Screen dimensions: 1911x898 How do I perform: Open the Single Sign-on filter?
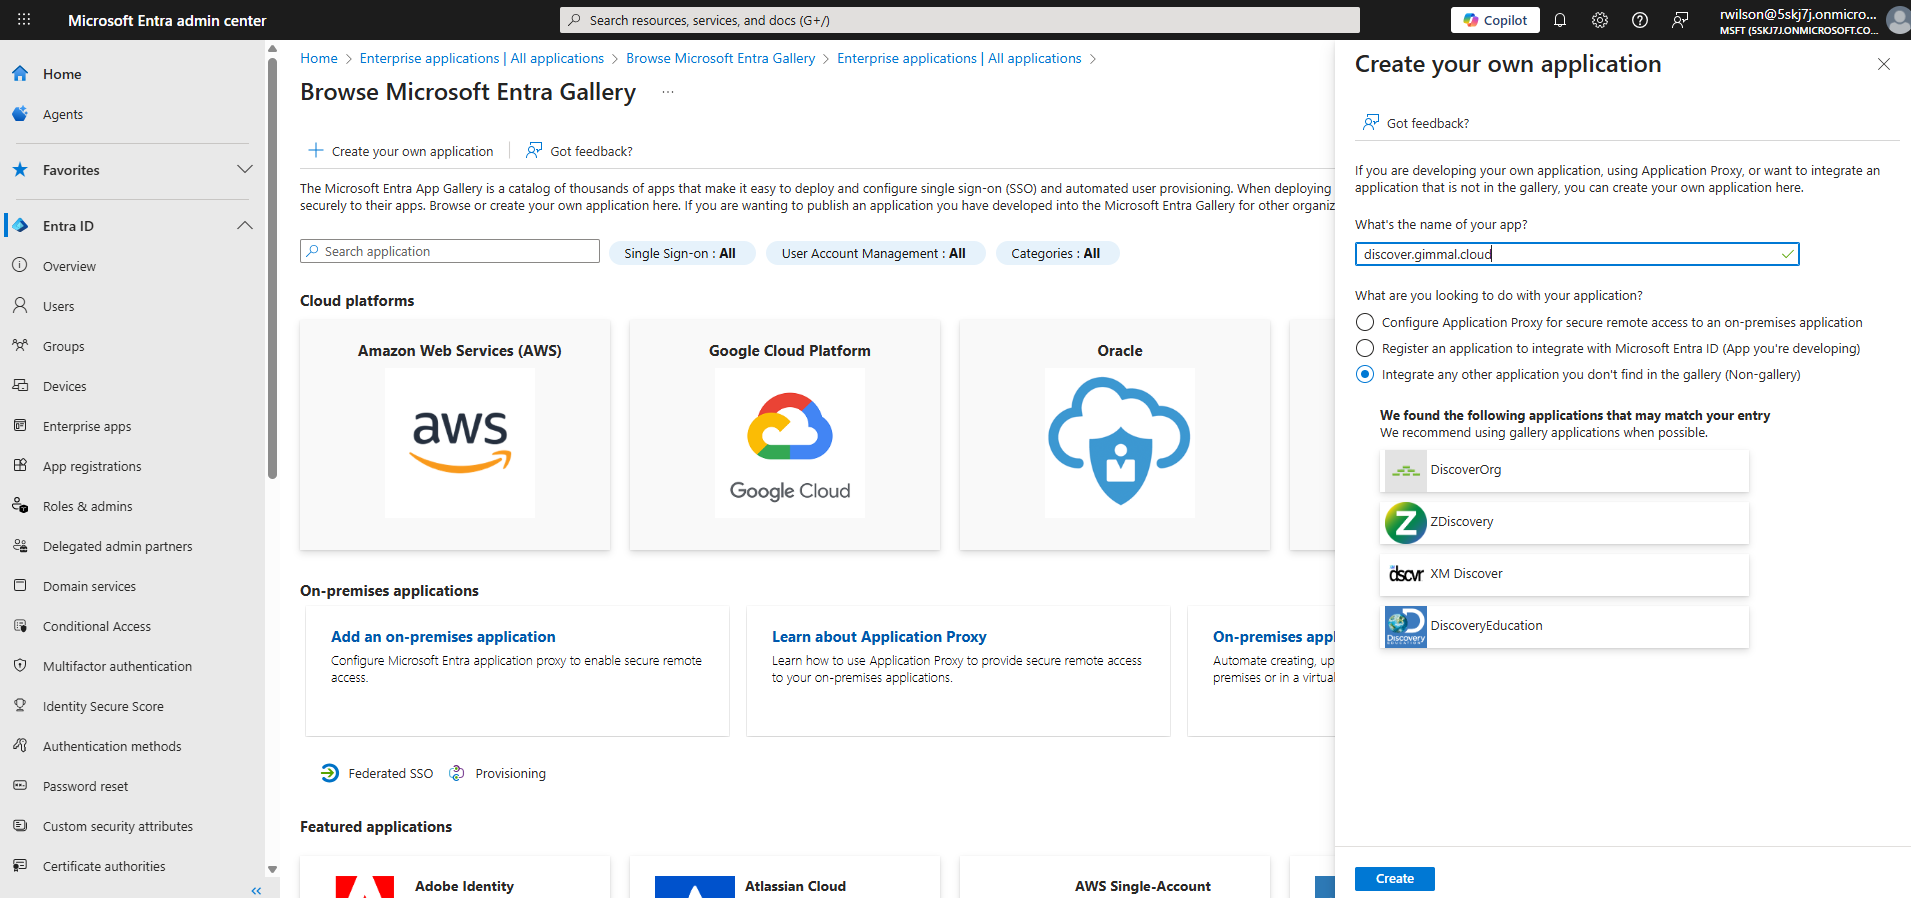pos(680,254)
